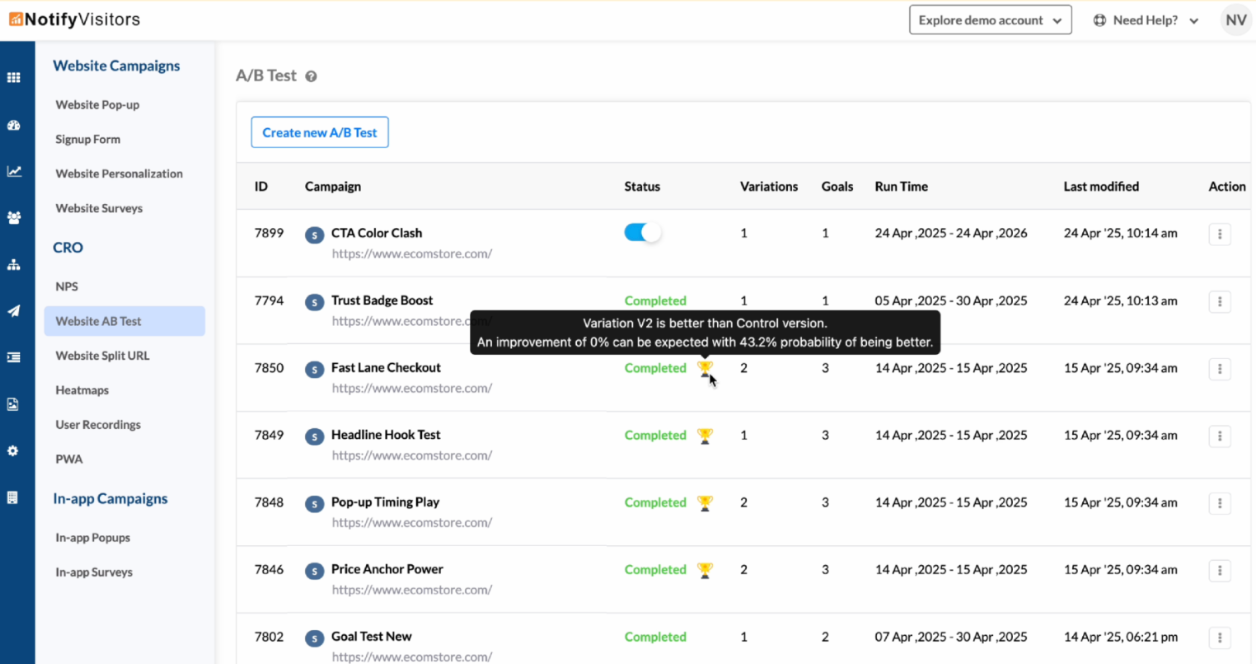Expand the Need Help menu
The width and height of the screenshot is (1256, 664).
pos(1146,20)
